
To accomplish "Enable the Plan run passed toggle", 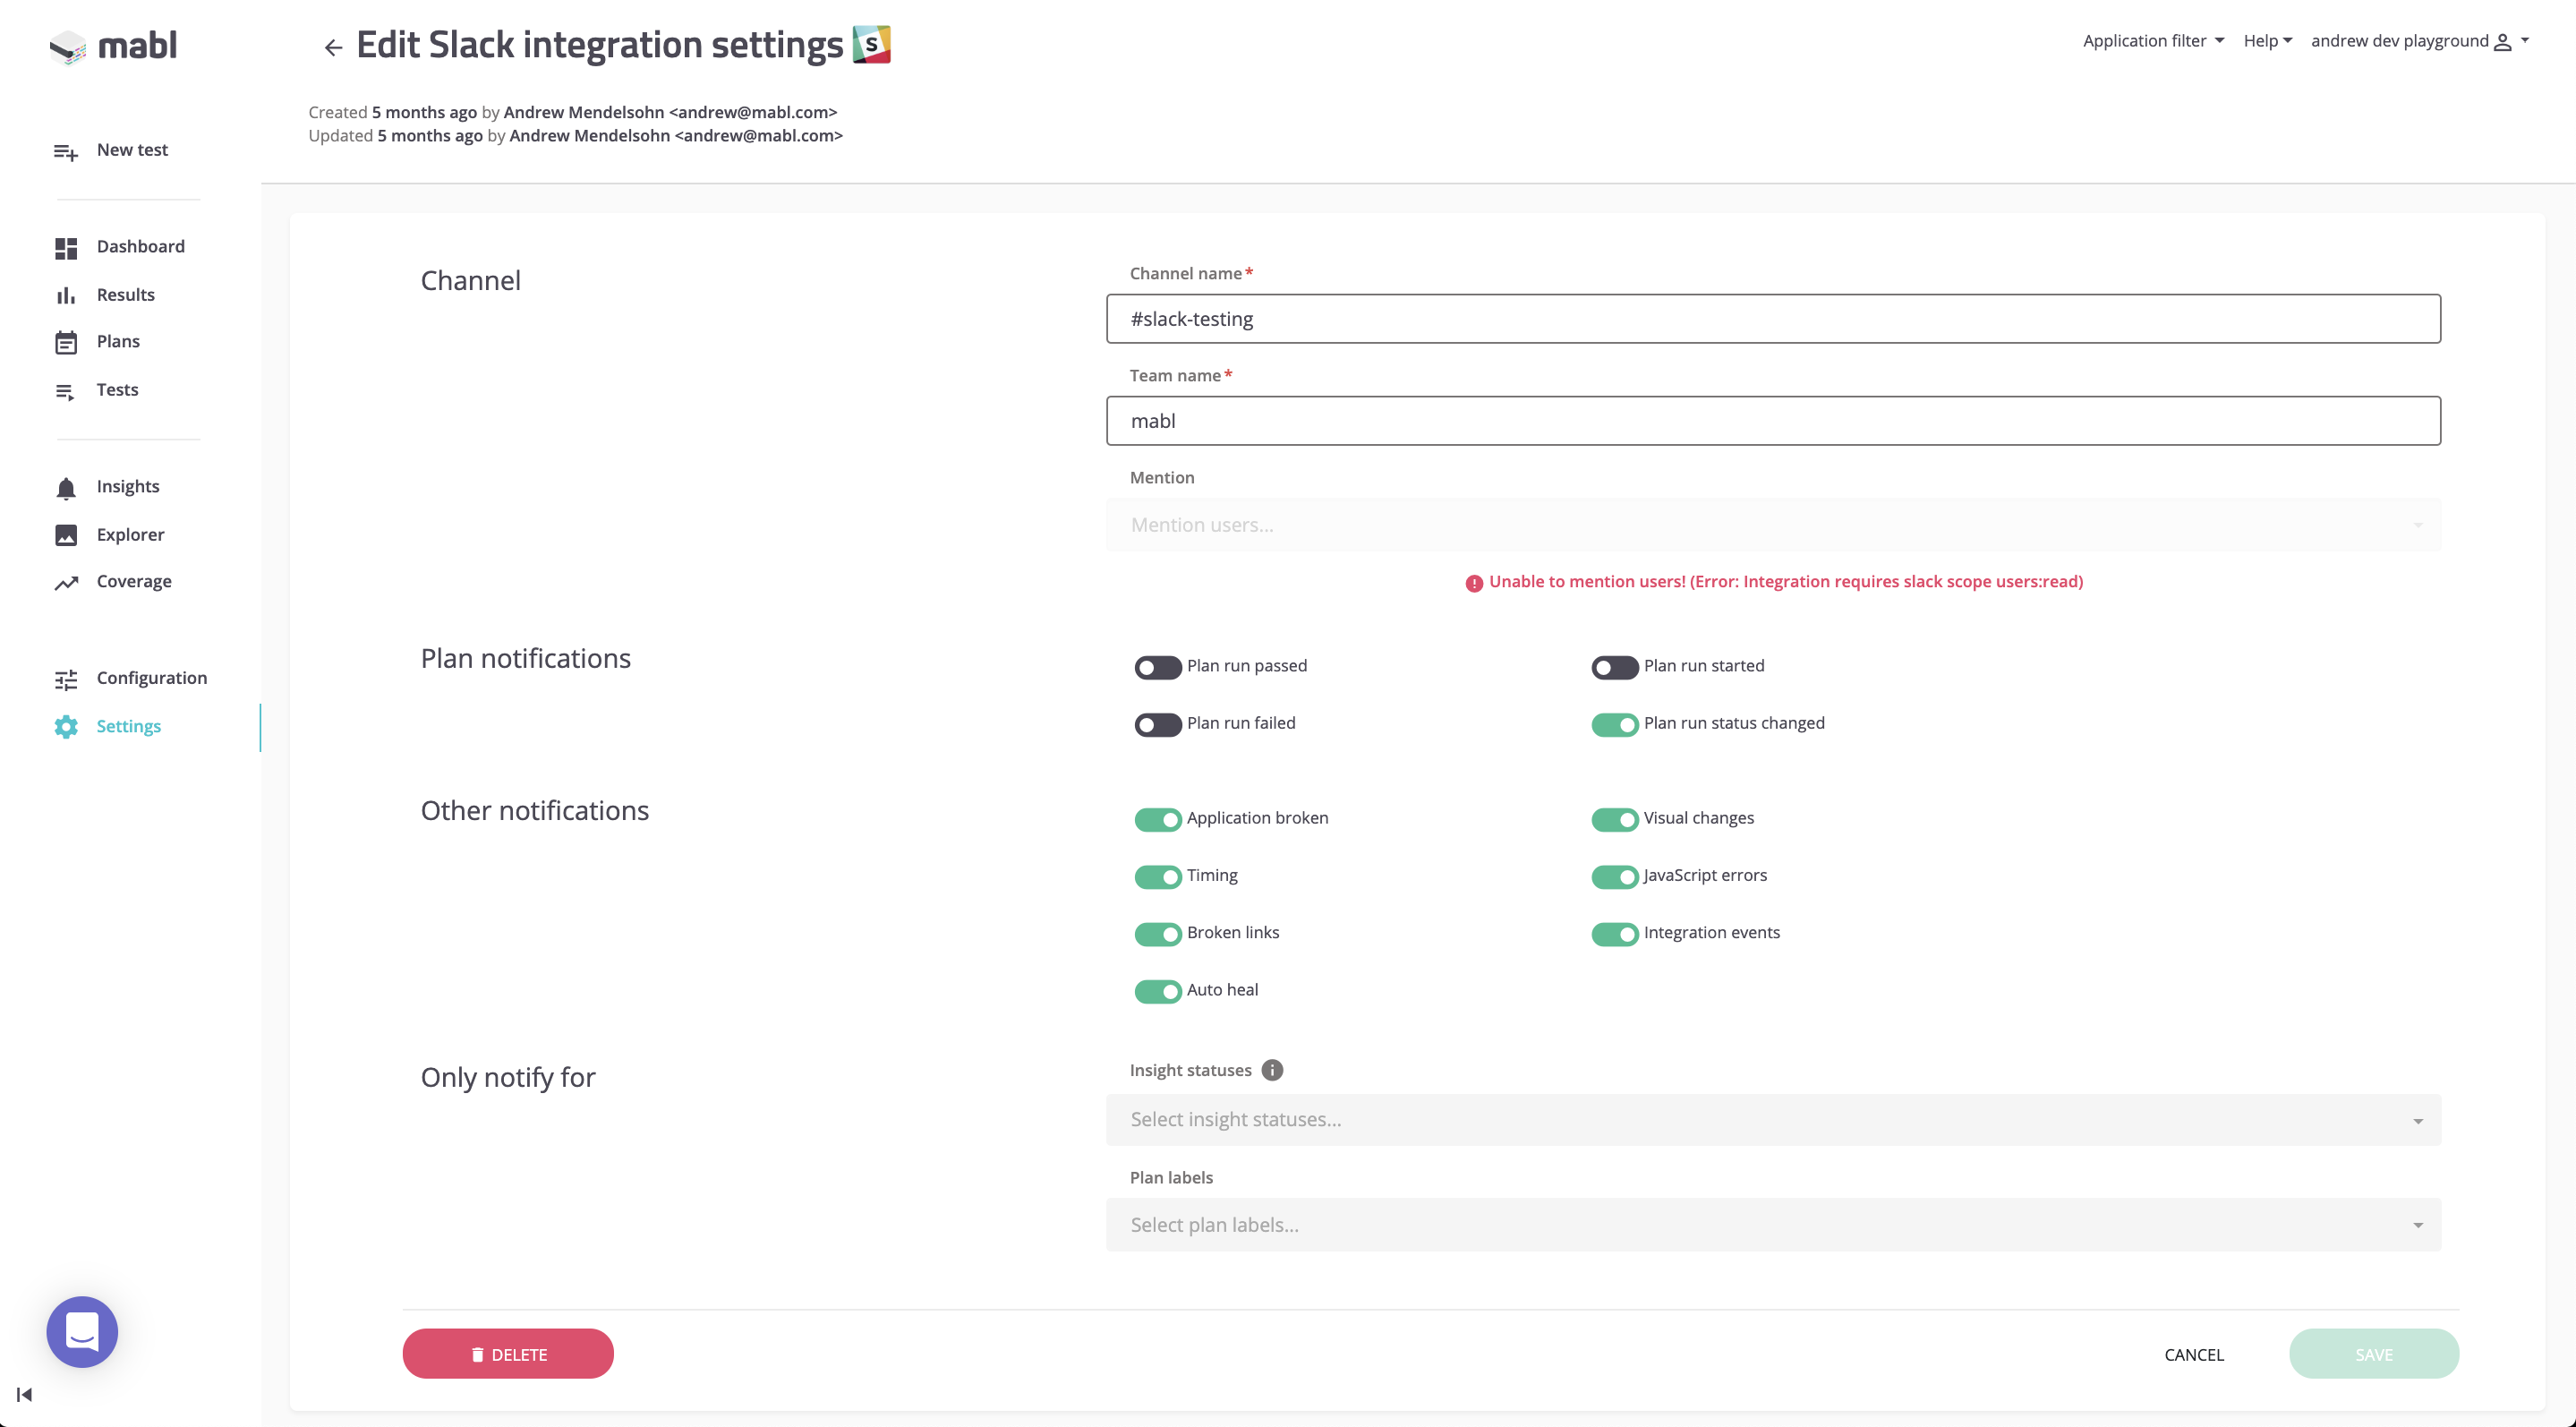I will pos(1157,667).
